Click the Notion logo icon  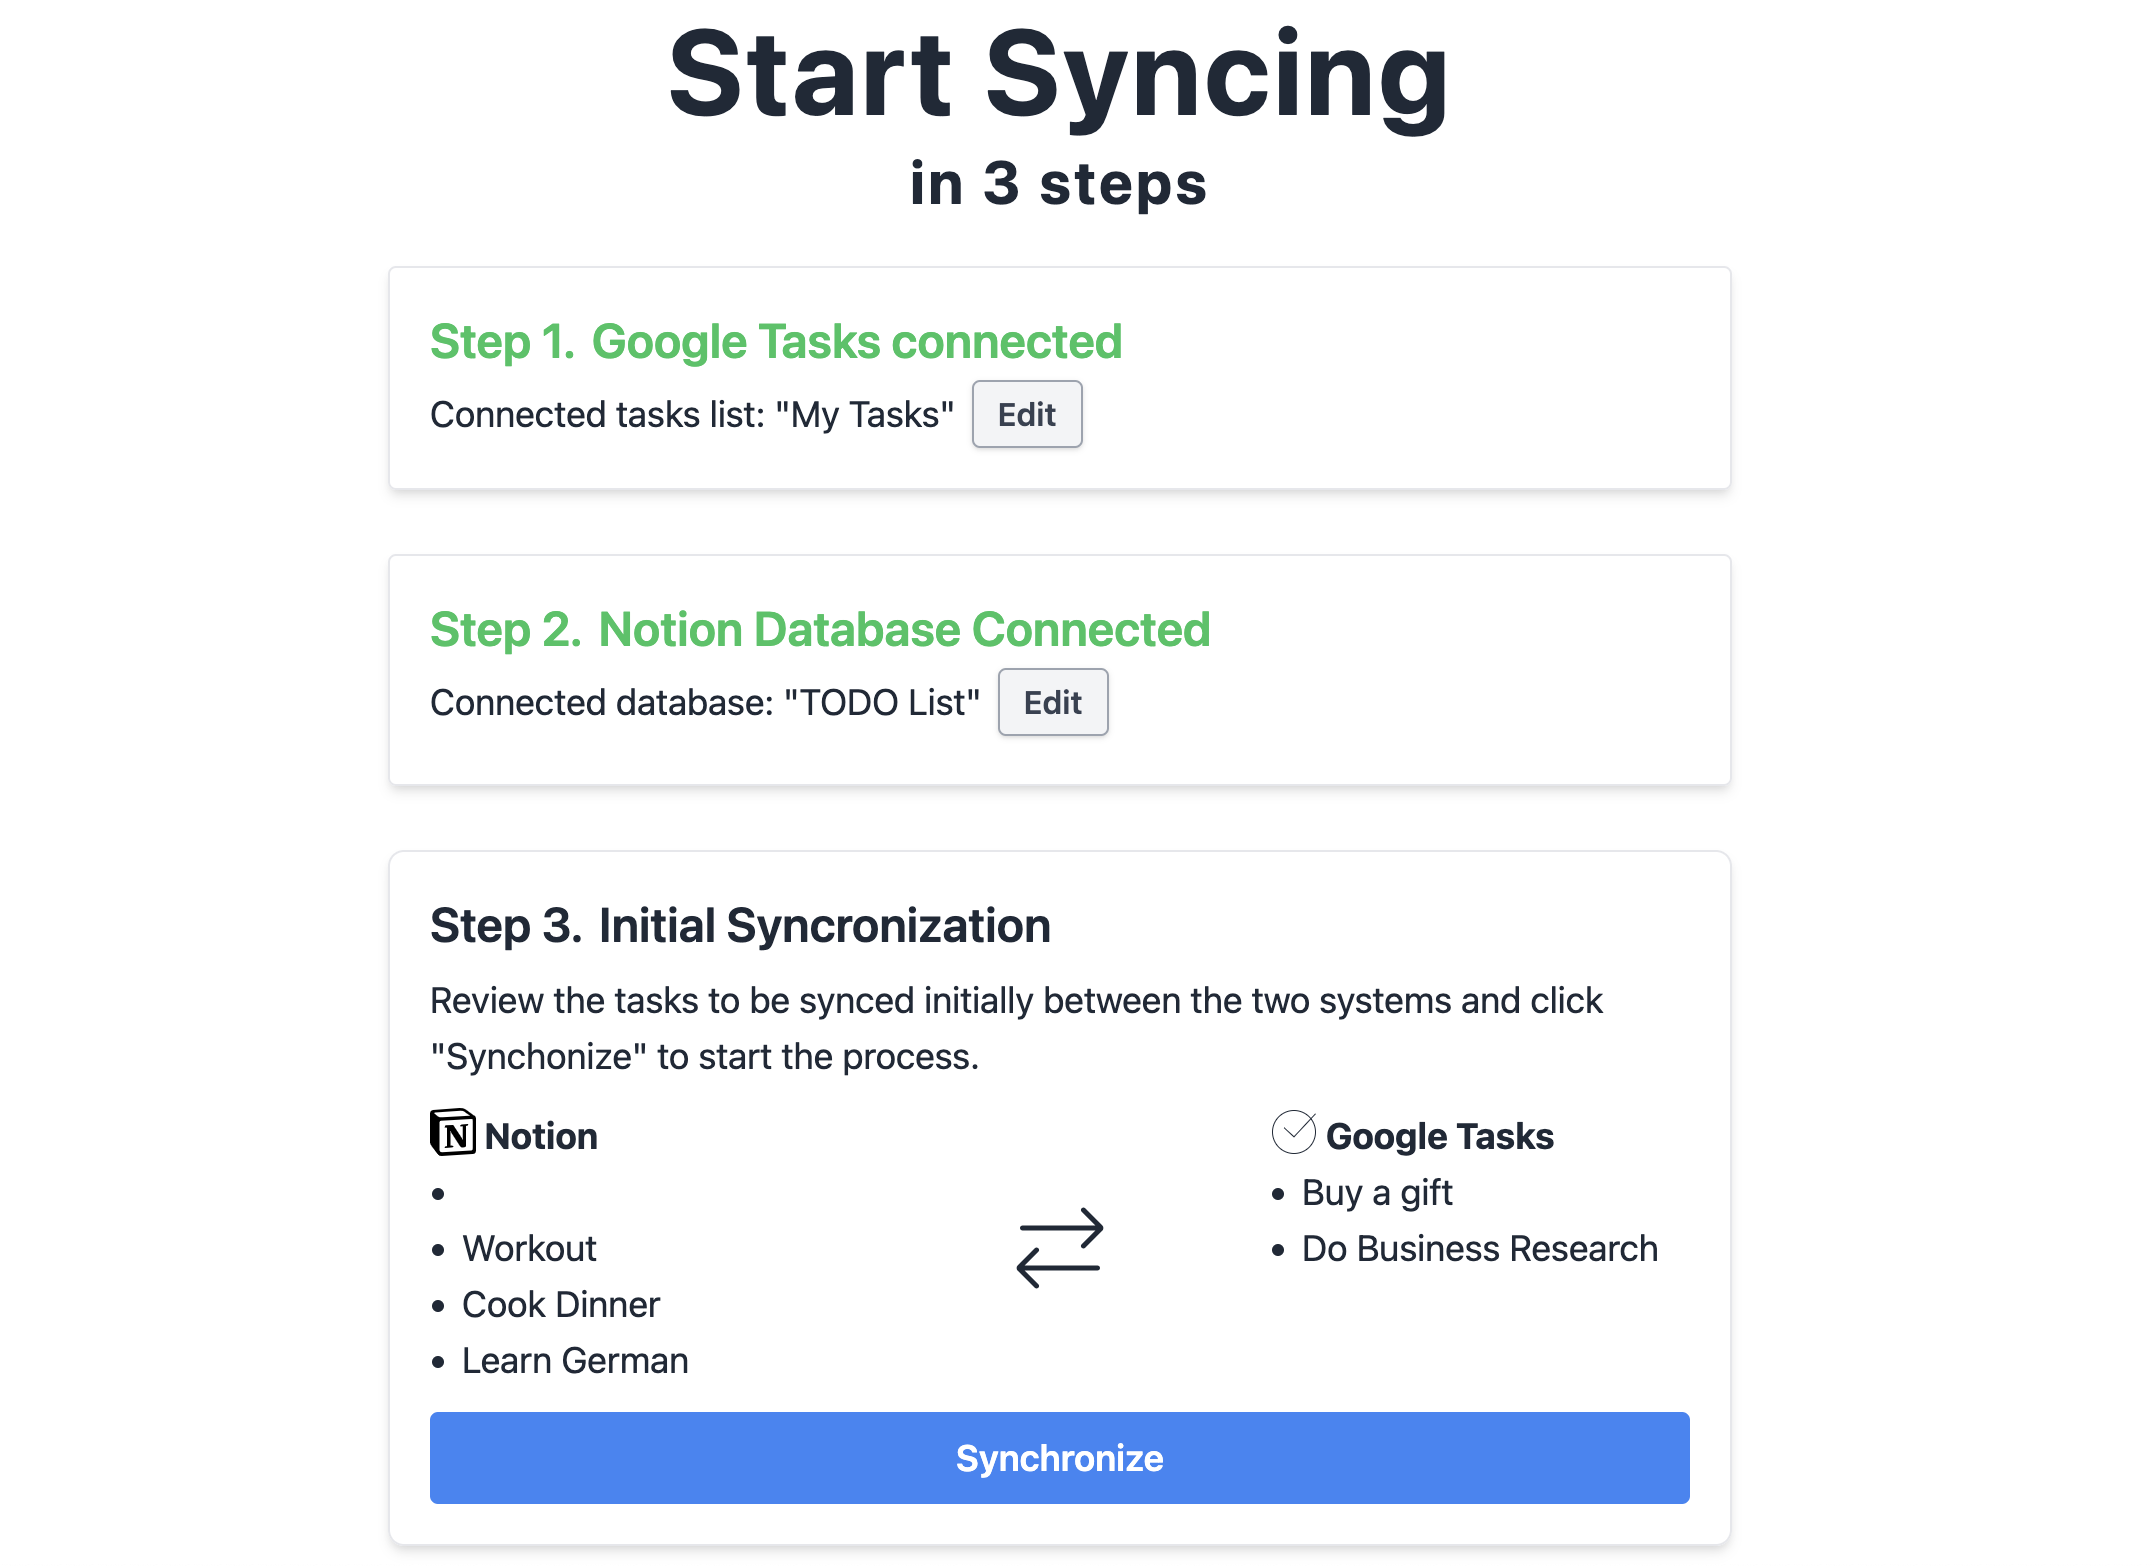click(453, 1133)
